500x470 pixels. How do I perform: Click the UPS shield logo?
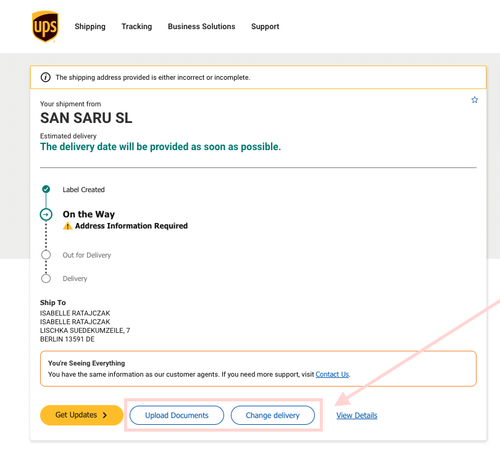[x=45, y=27]
